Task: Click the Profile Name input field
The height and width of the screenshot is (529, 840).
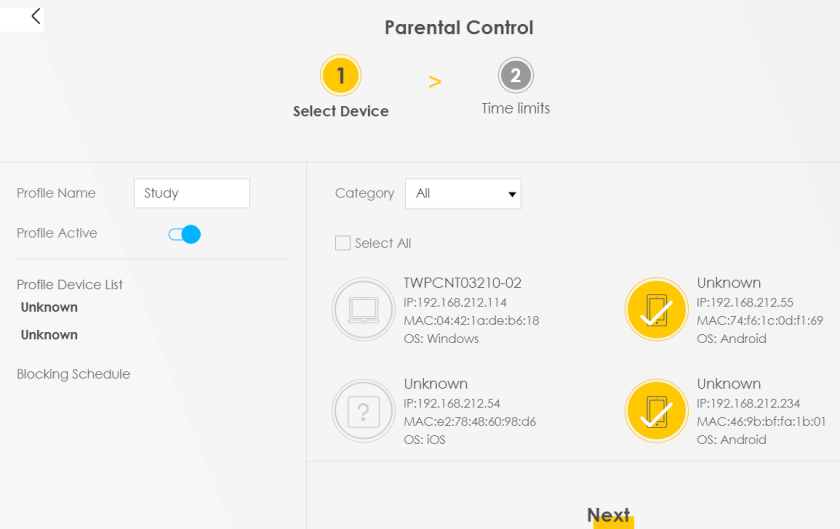Action: pos(192,193)
